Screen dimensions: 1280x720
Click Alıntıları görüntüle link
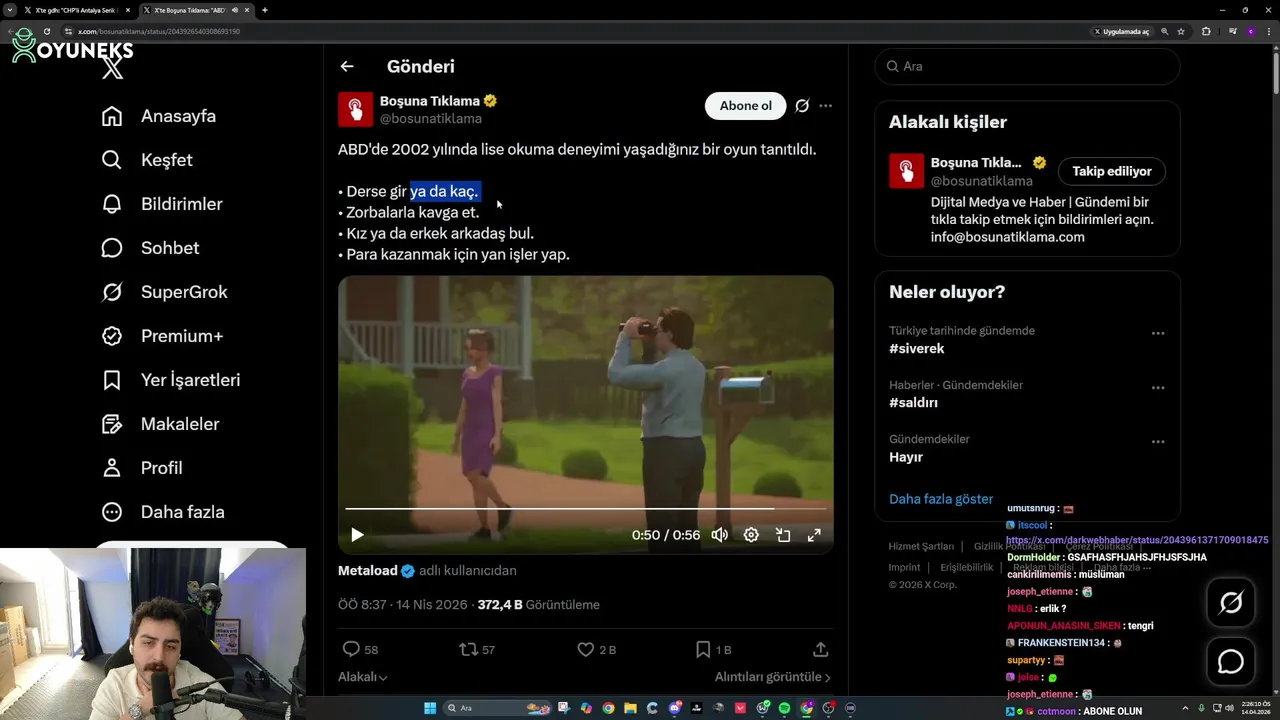(x=773, y=677)
